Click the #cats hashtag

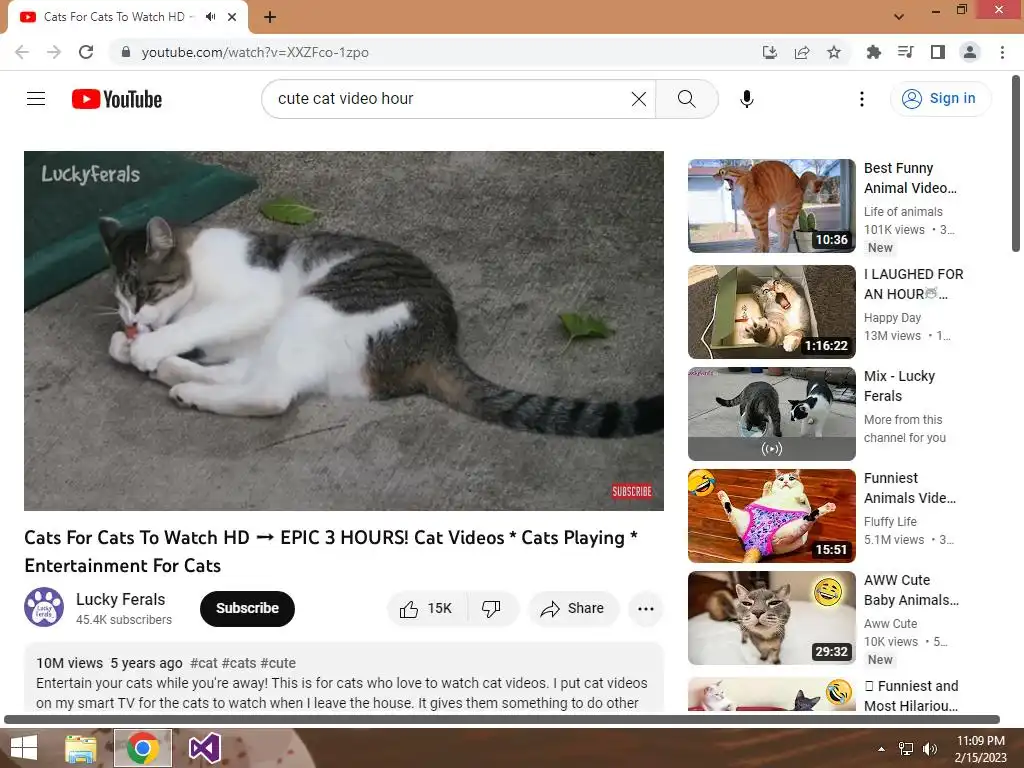click(239, 664)
